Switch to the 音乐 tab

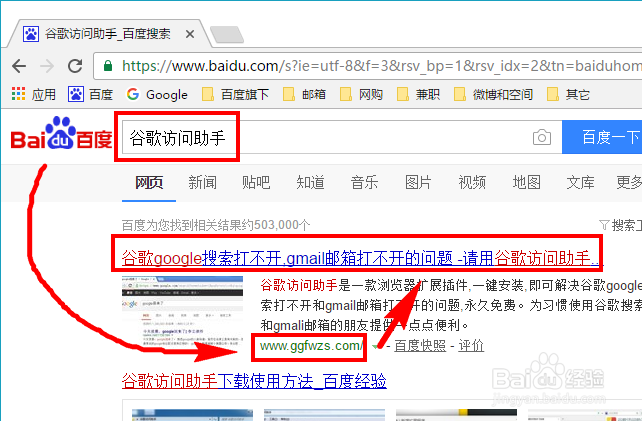click(x=364, y=182)
